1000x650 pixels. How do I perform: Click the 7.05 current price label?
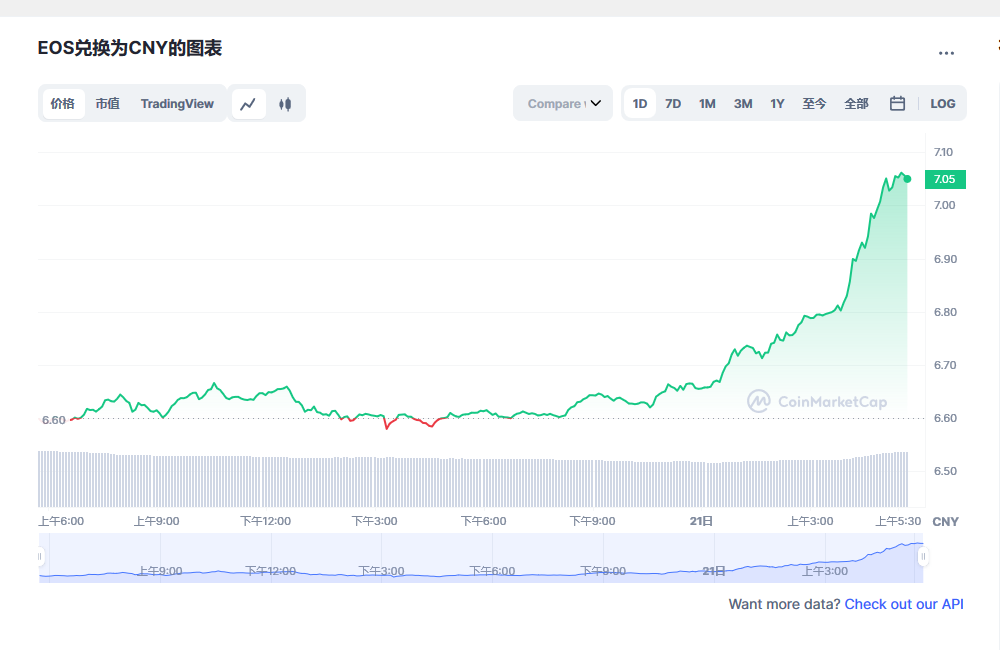tap(945, 179)
